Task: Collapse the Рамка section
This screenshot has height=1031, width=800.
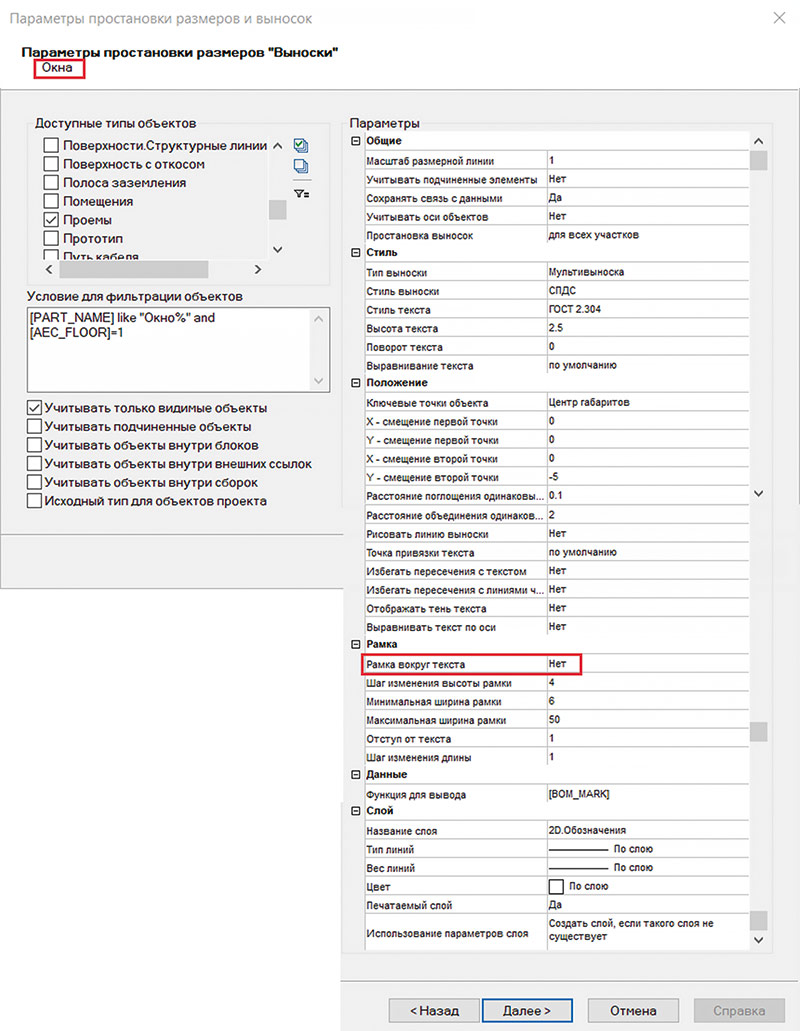Action: pos(355,644)
